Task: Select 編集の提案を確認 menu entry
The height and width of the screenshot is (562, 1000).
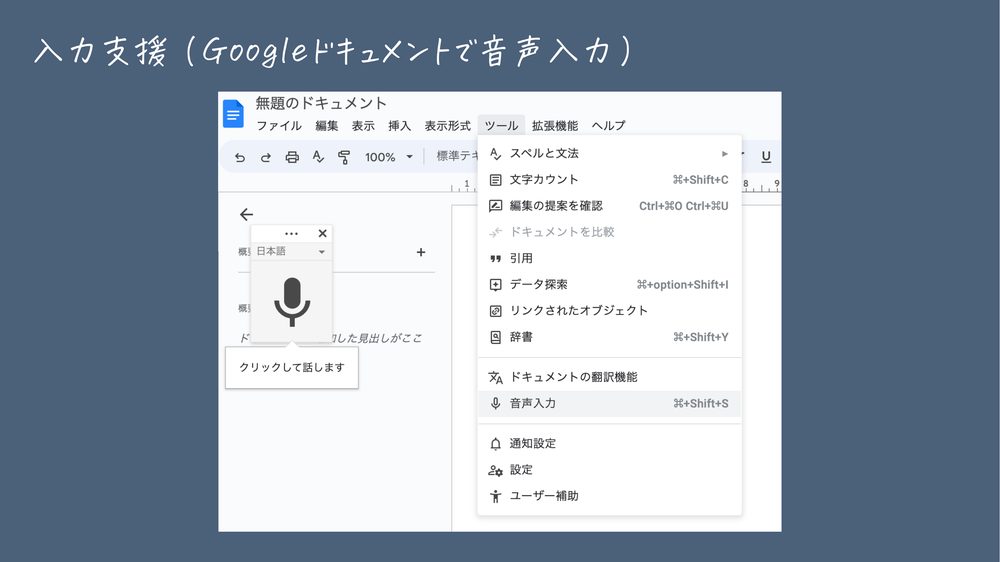Action: pyautogui.click(x=609, y=206)
